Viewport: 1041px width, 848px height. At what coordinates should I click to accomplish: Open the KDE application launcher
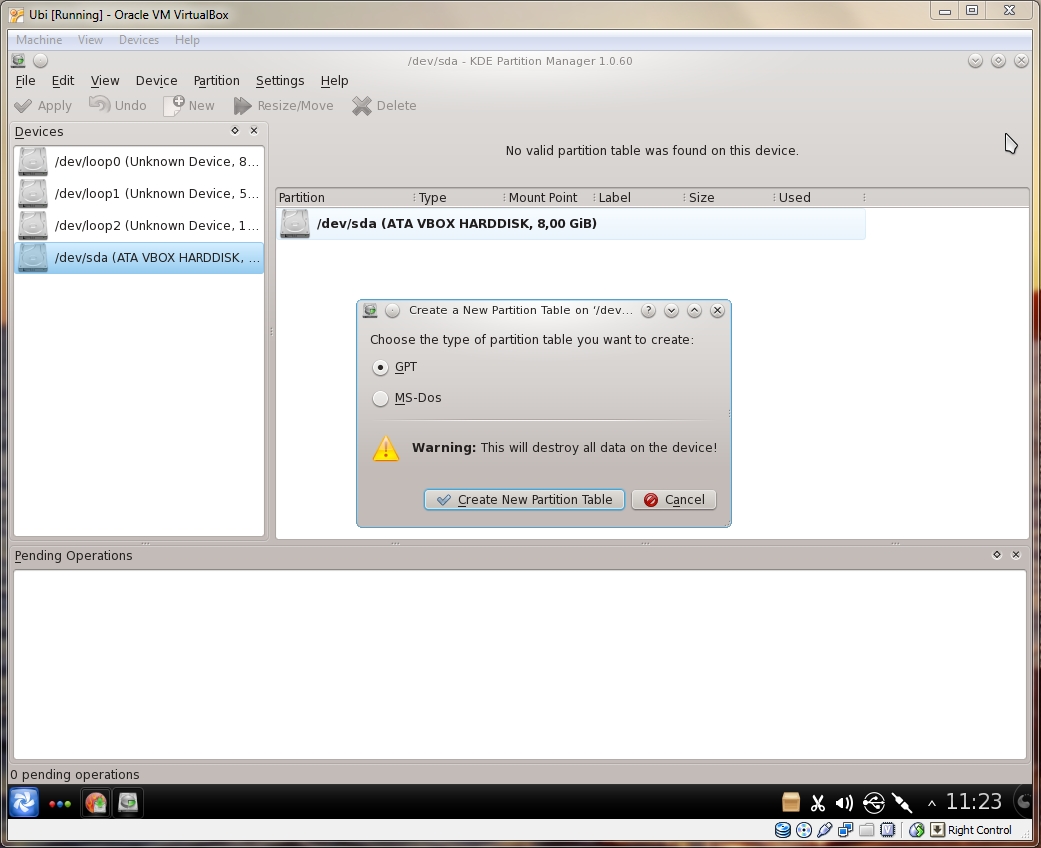coord(24,803)
